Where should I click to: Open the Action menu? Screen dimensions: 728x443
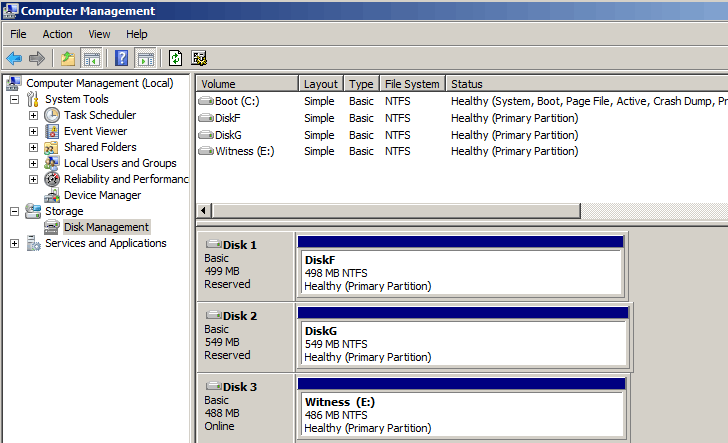click(58, 34)
